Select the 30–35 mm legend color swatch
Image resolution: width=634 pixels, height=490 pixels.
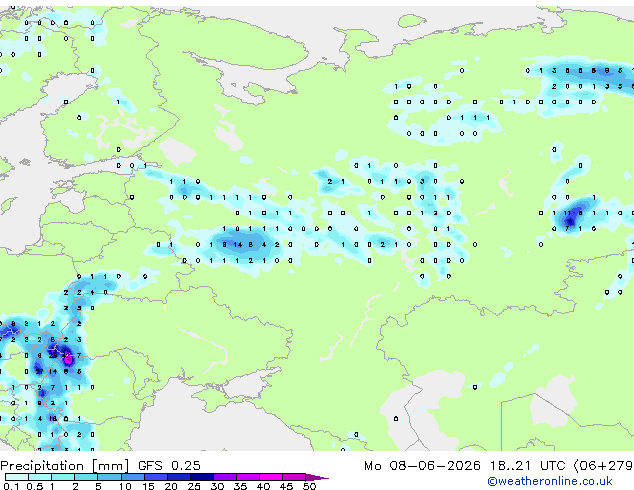225,477
